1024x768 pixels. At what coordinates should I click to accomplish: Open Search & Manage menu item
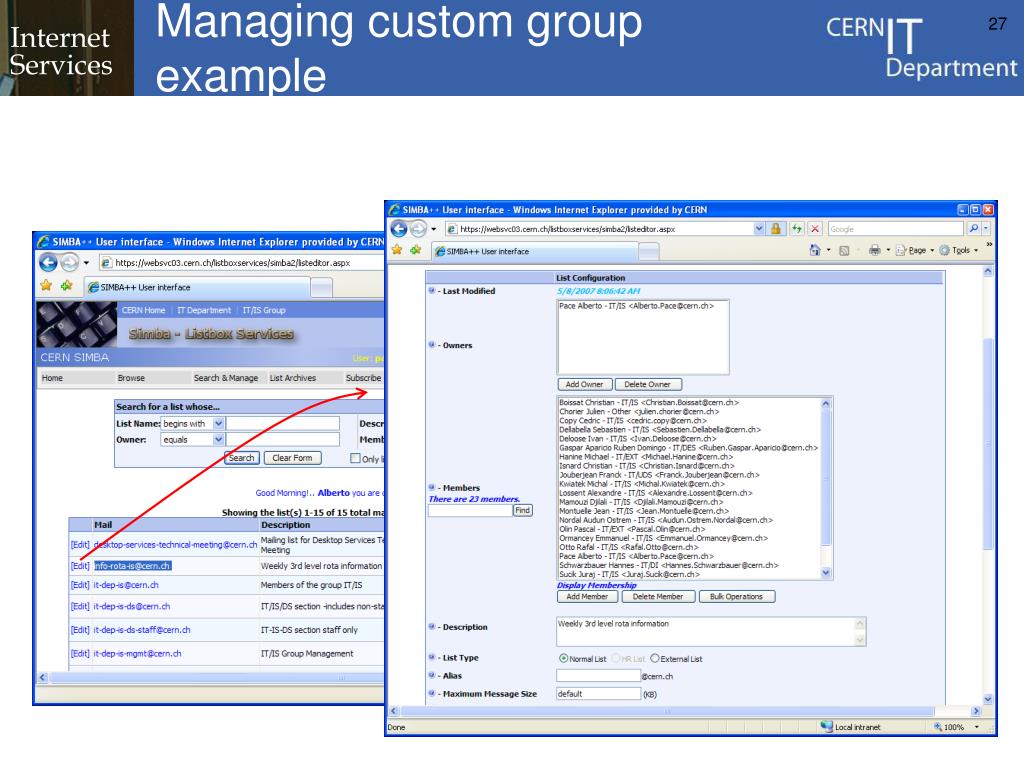[x=226, y=377]
